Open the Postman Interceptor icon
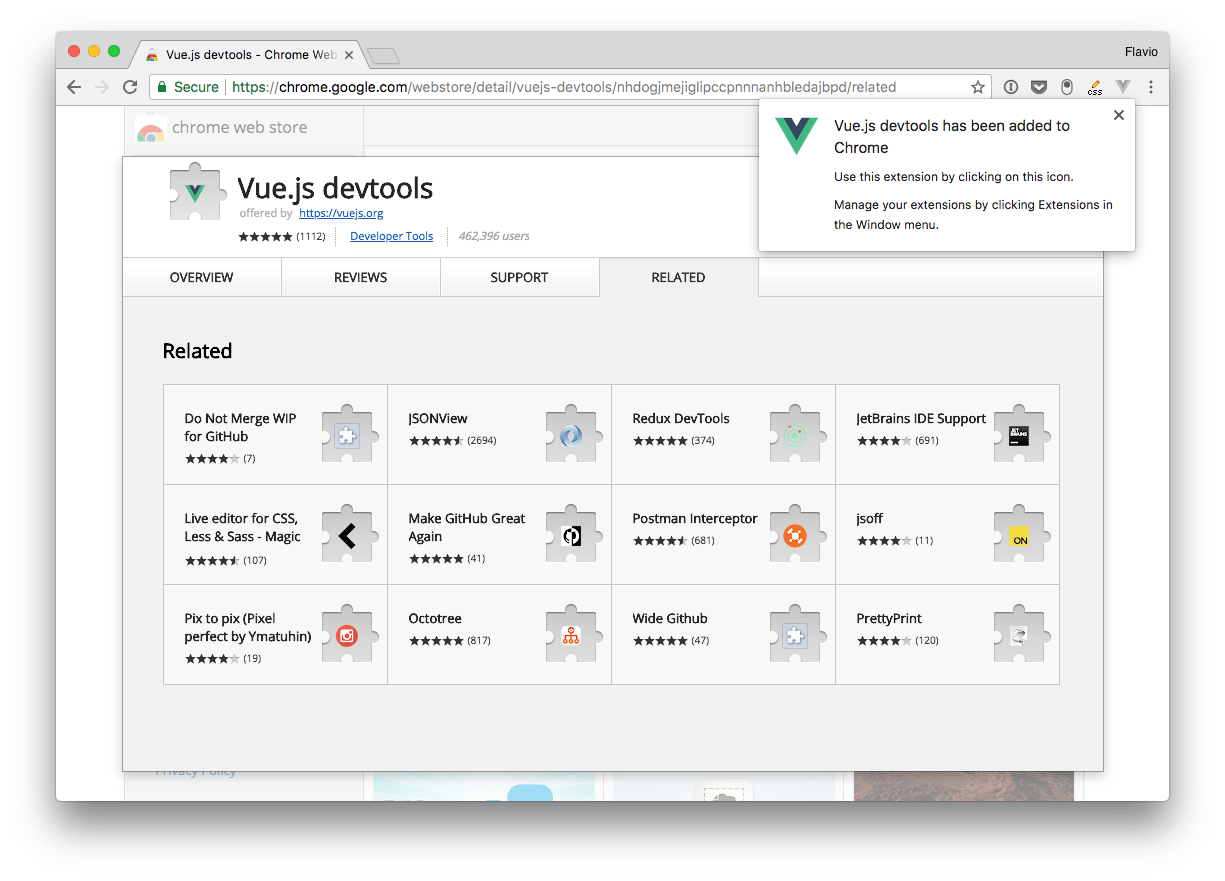The image size is (1225, 881). (x=796, y=534)
